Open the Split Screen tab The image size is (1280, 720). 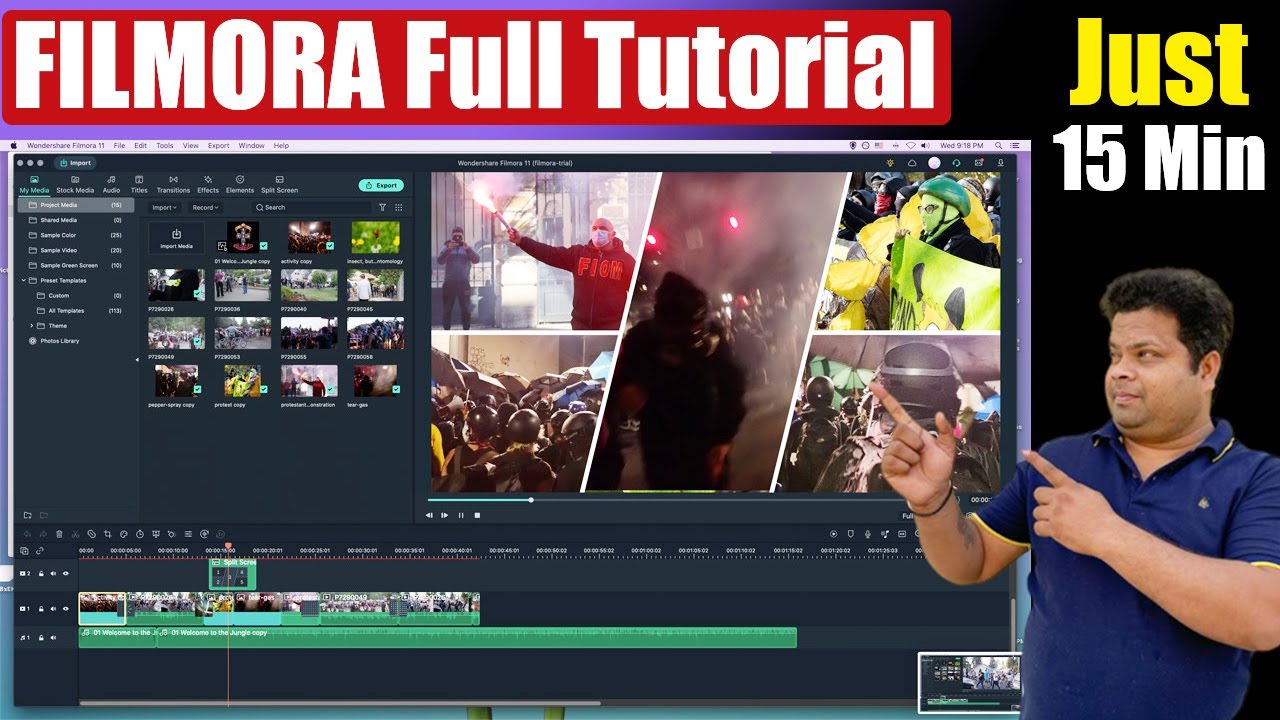(279, 185)
